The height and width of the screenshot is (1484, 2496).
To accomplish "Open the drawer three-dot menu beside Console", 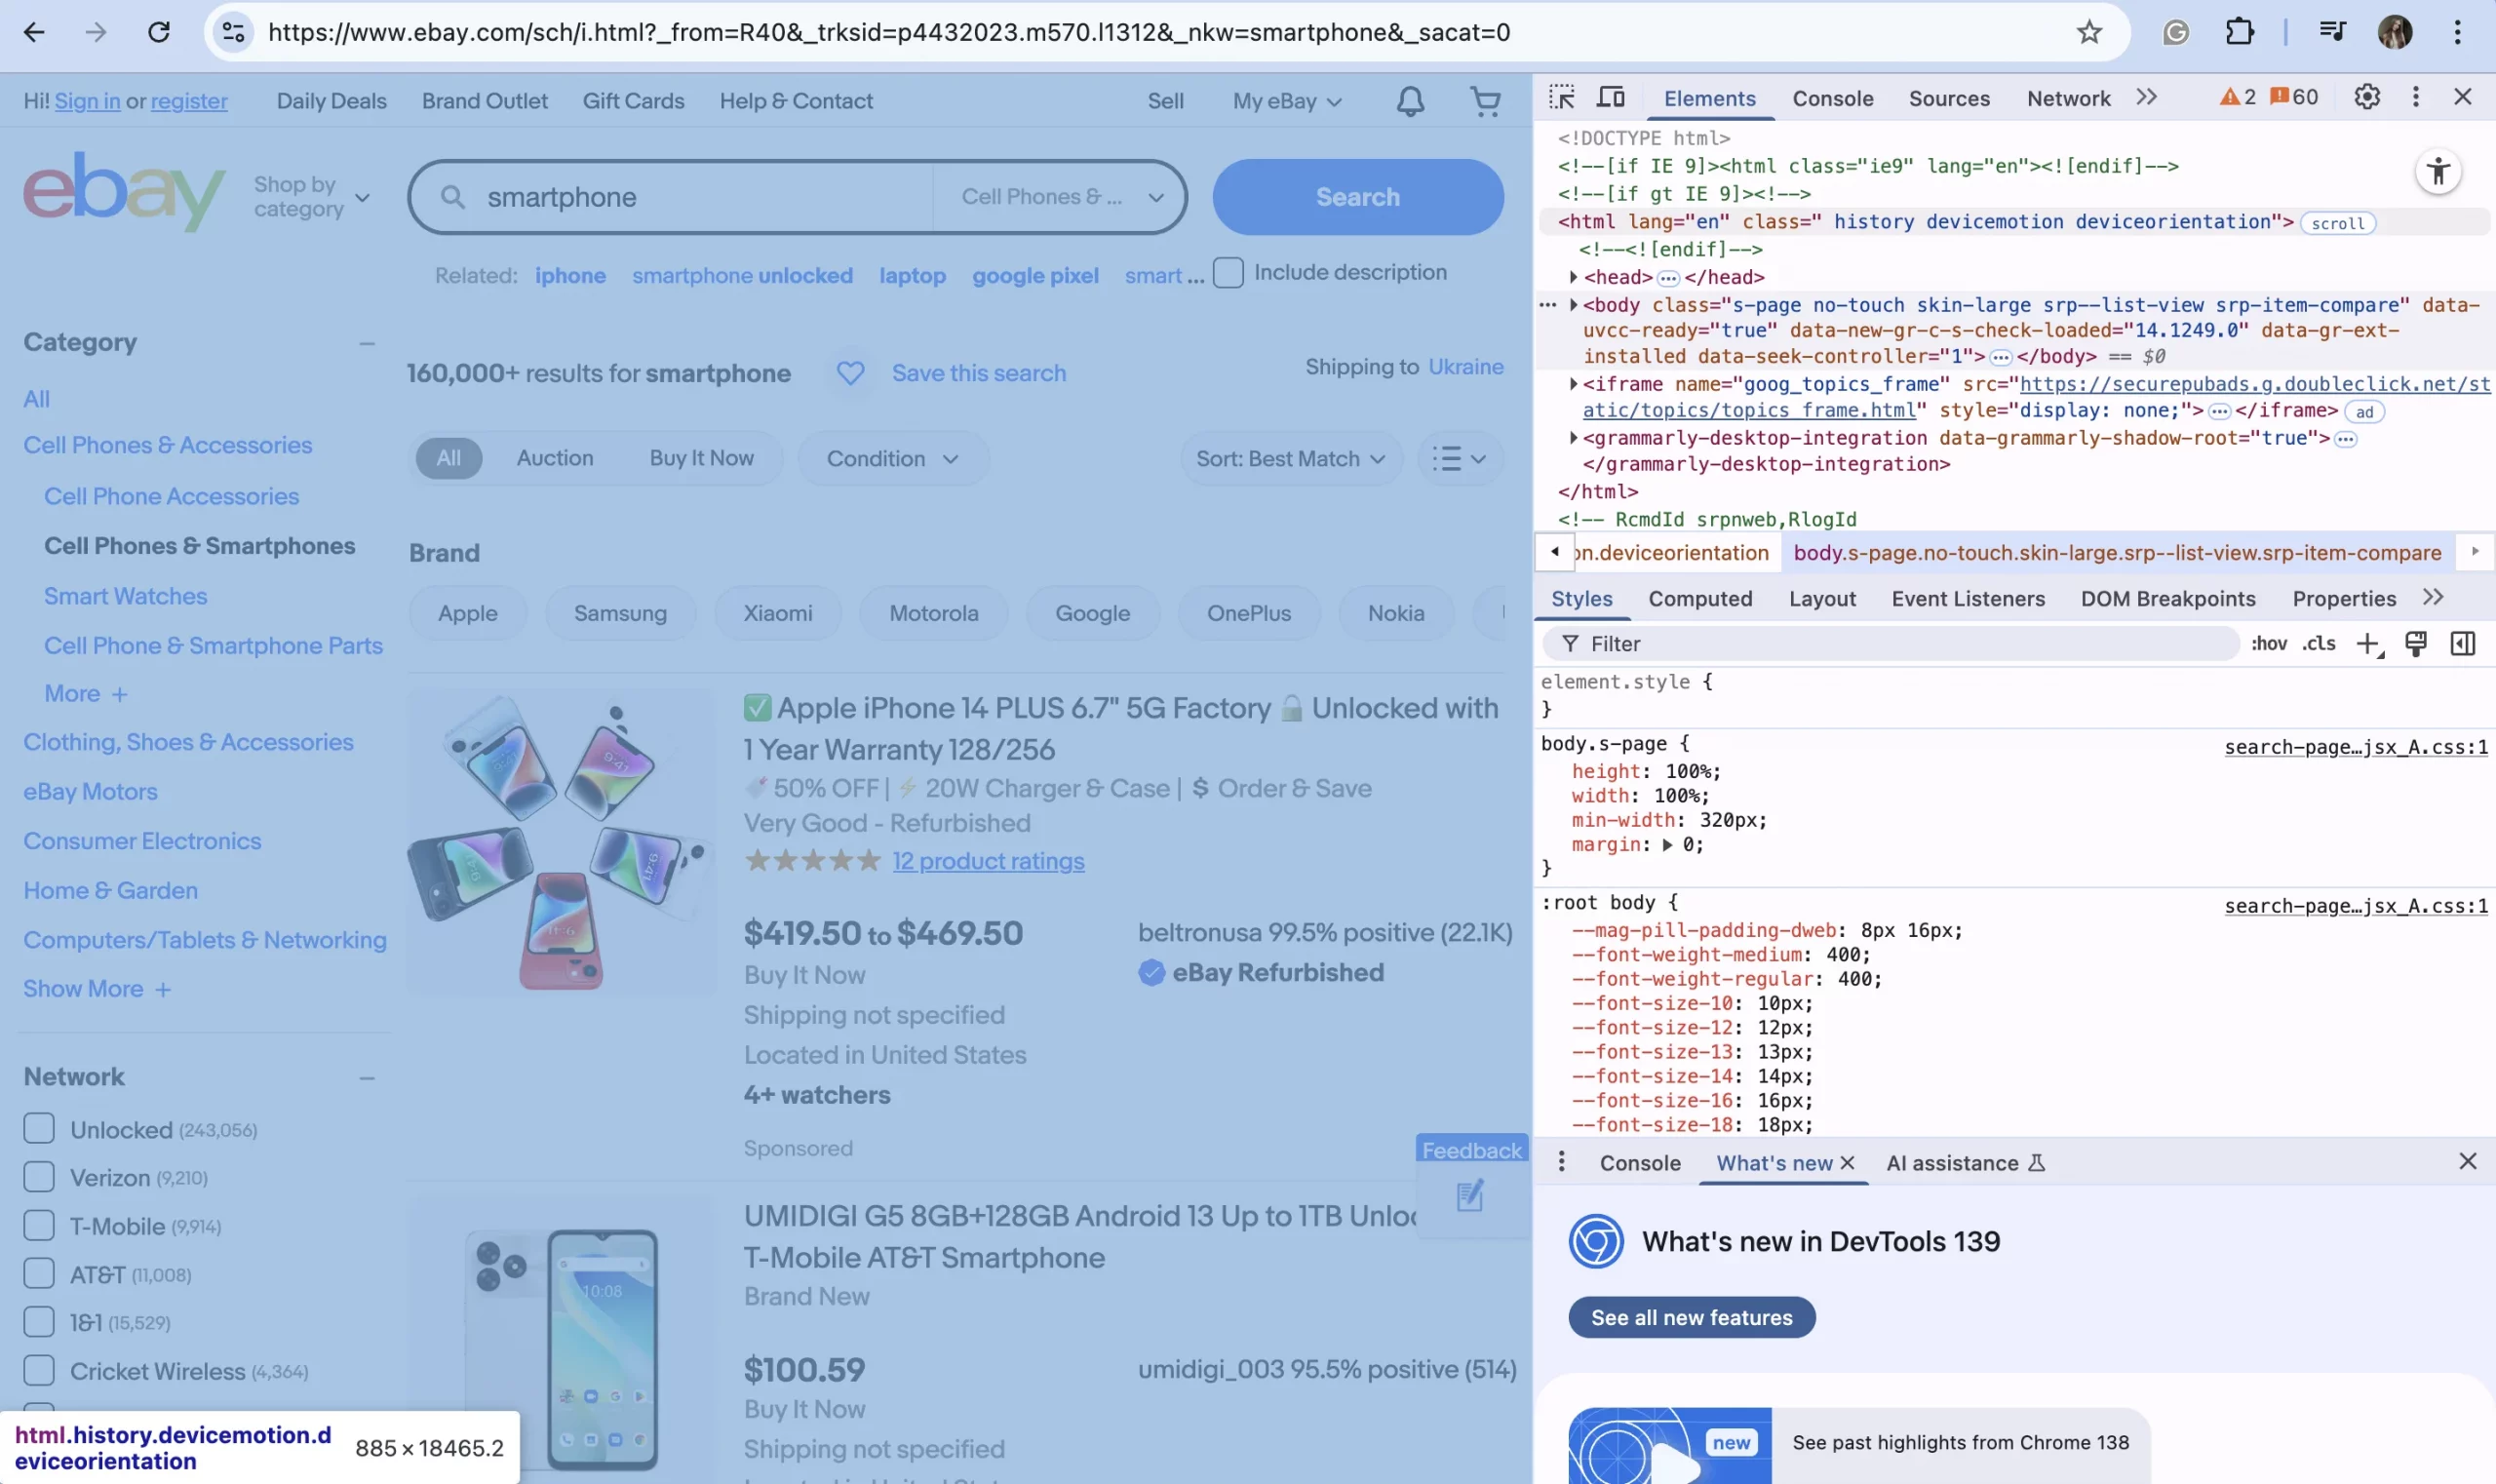I will pyautogui.click(x=1561, y=1162).
